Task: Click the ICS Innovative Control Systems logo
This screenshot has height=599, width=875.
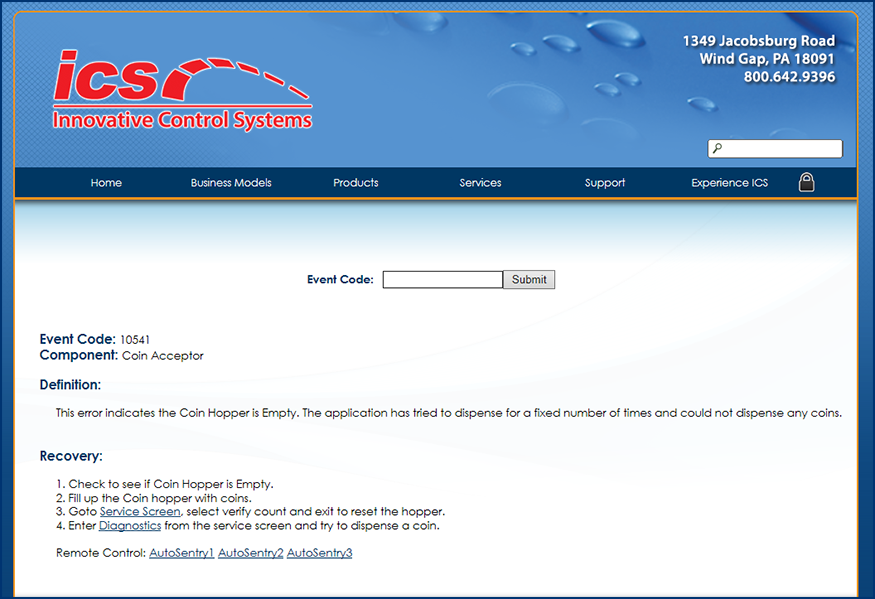Action: [182, 90]
